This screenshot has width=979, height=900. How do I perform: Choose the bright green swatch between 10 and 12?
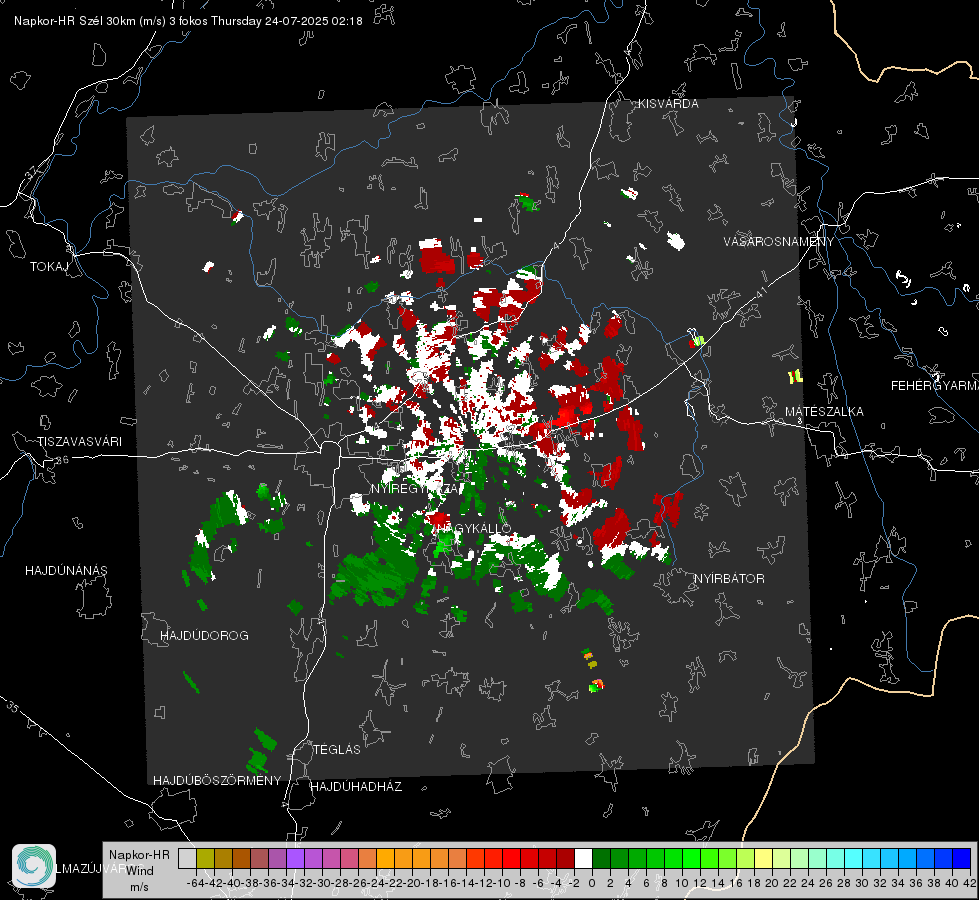(x=691, y=858)
